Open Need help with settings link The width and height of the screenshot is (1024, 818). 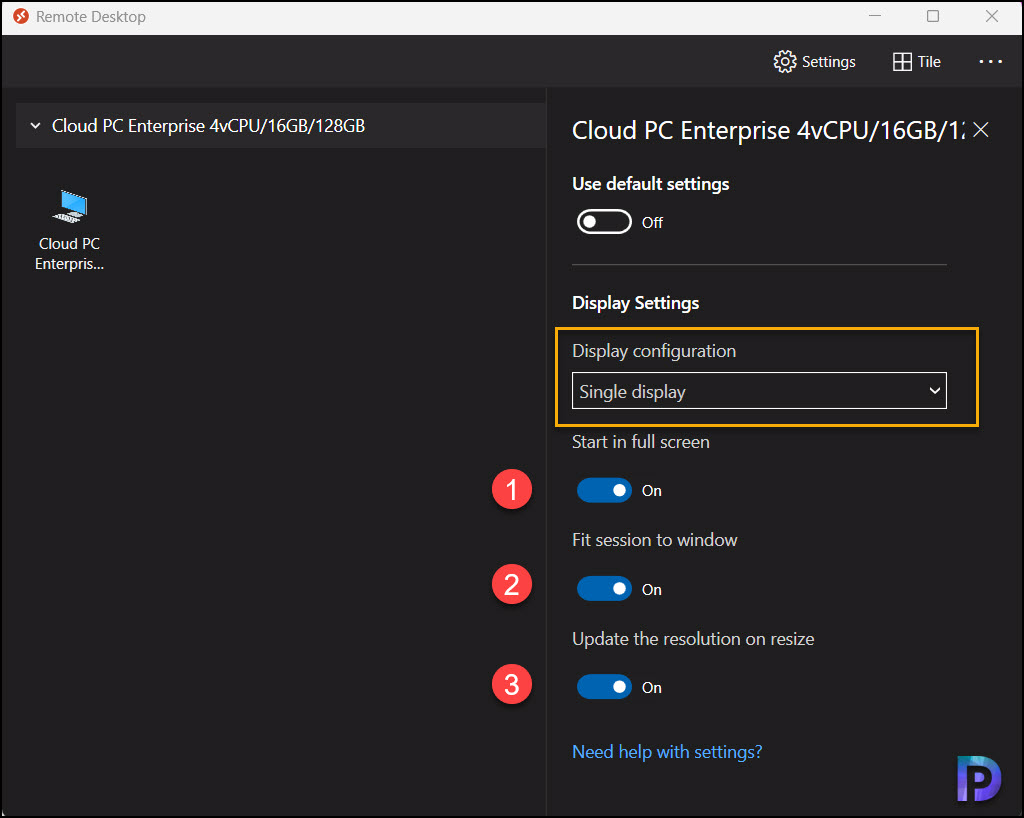click(667, 751)
